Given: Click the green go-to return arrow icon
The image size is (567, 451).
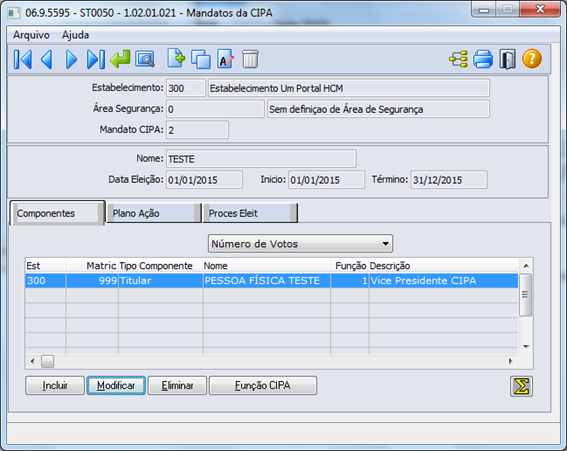Looking at the screenshot, I should [x=120, y=59].
